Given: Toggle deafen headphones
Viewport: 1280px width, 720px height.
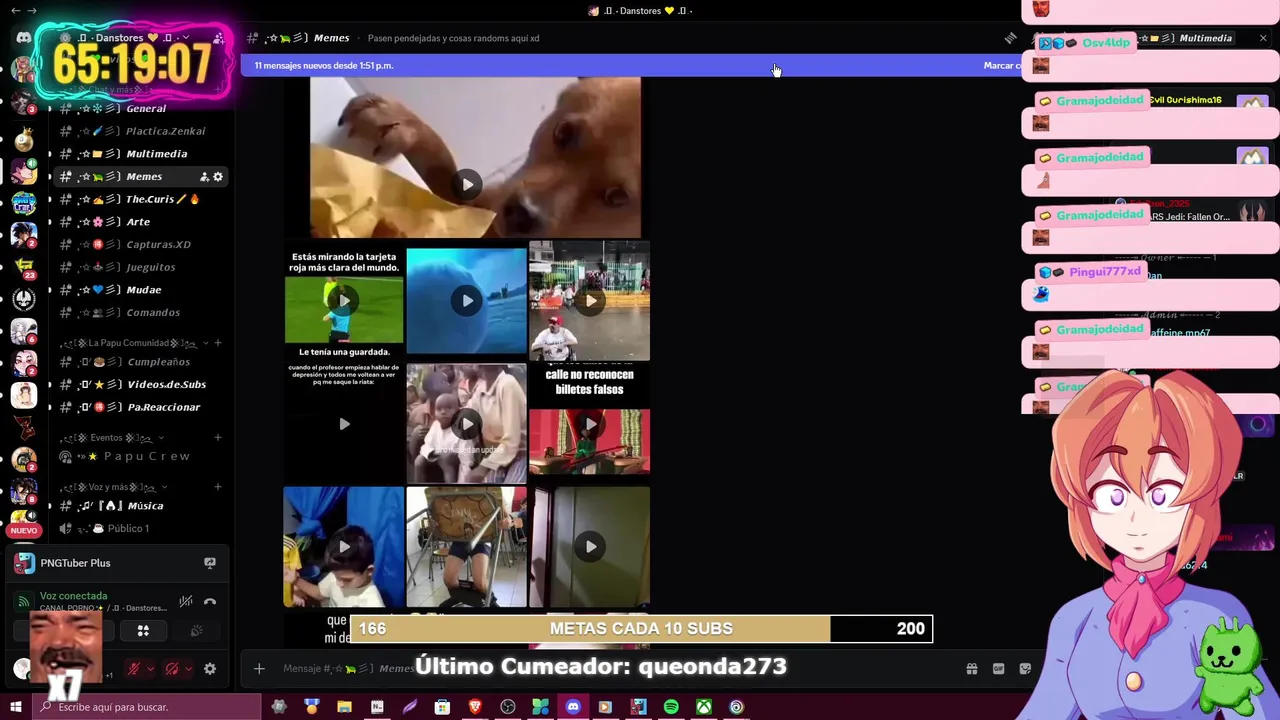Looking at the screenshot, I should (x=172, y=669).
